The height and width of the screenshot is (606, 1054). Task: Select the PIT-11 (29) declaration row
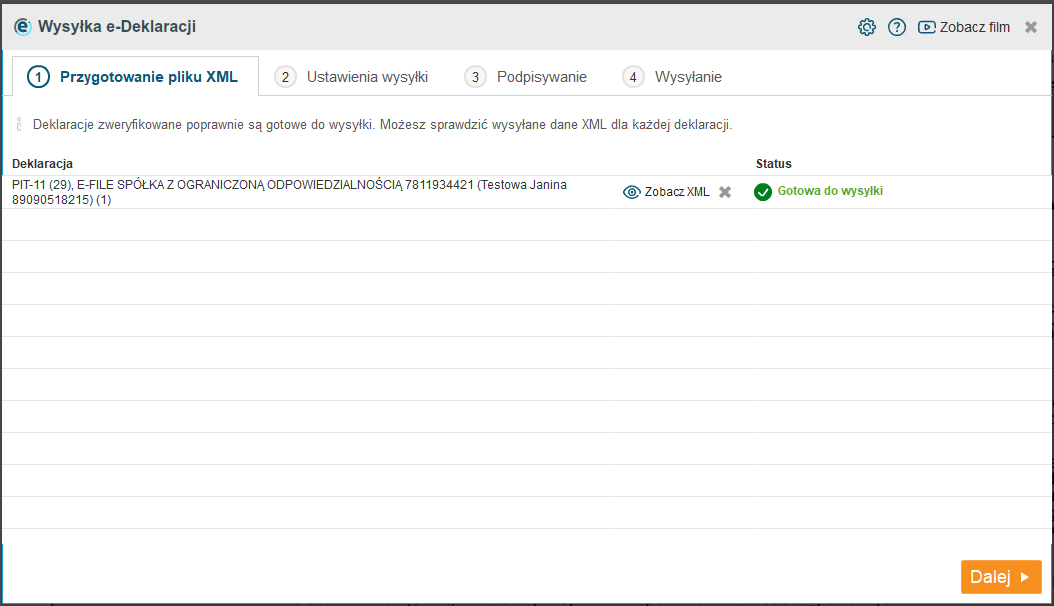point(300,192)
